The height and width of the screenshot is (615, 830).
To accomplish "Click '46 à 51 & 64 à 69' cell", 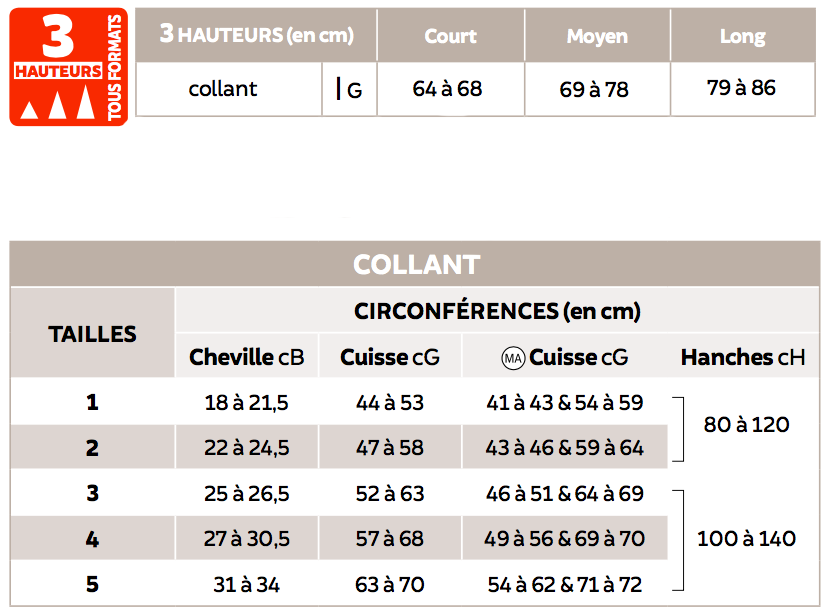I will pyautogui.click(x=565, y=494).
